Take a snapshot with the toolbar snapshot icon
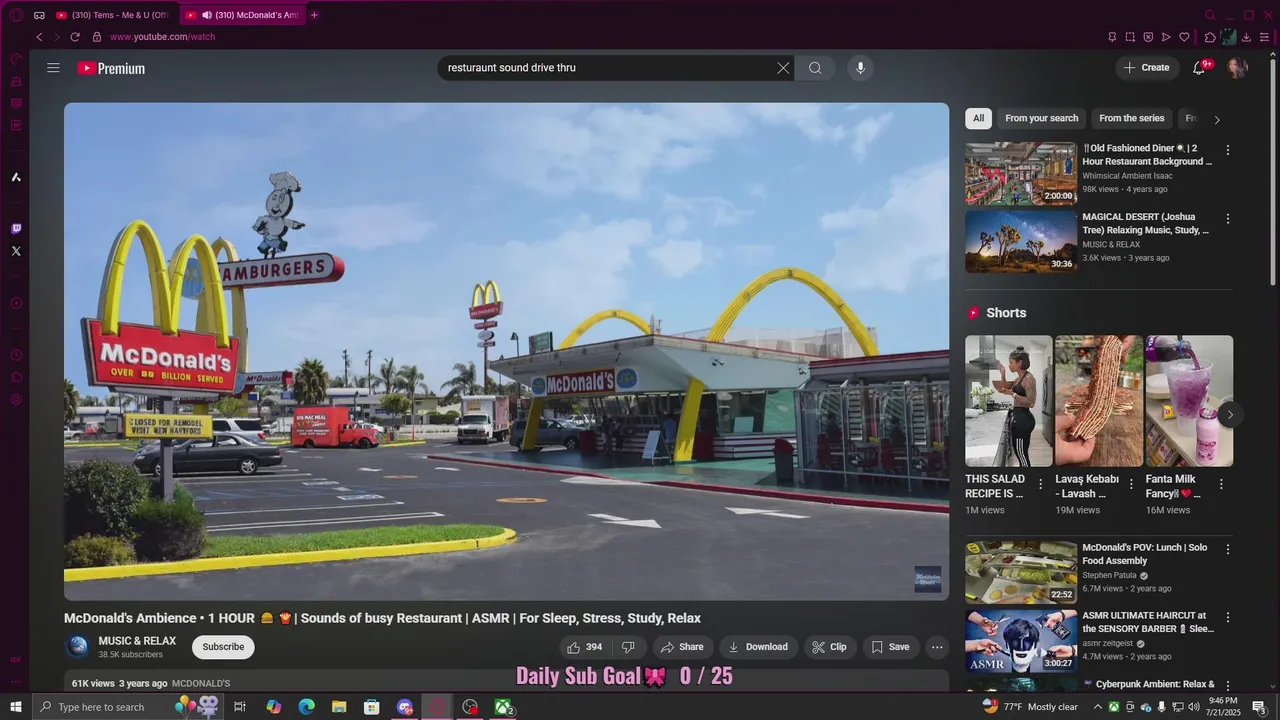The image size is (1280, 720). (x=1130, y=37)
